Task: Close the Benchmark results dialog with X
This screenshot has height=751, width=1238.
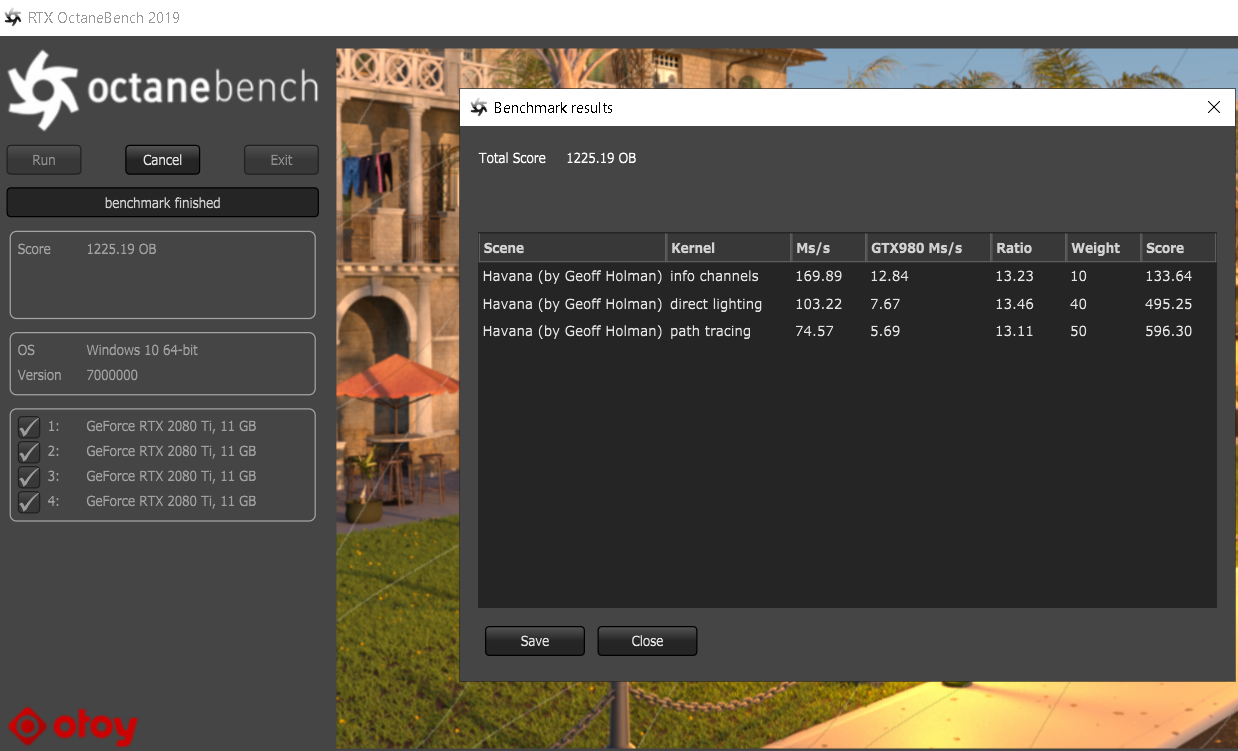Action: click(1214, 107)
